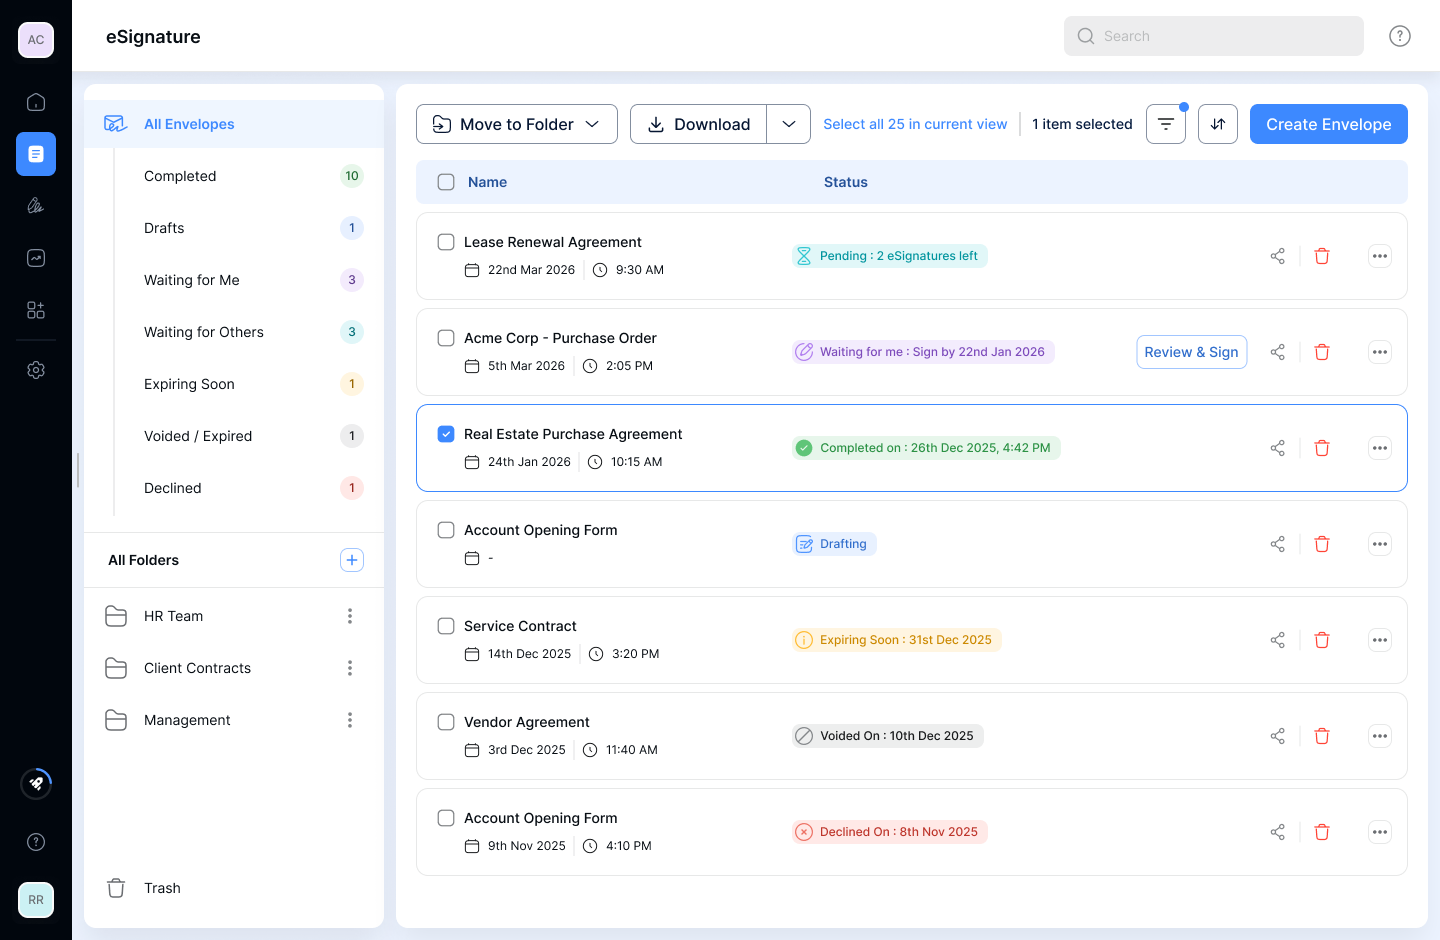Uncheck the Real Estate Purchase Agreement checkbox
Image resolution: width=1440 pixels, height=940 pixels.
tap(446, 434)
